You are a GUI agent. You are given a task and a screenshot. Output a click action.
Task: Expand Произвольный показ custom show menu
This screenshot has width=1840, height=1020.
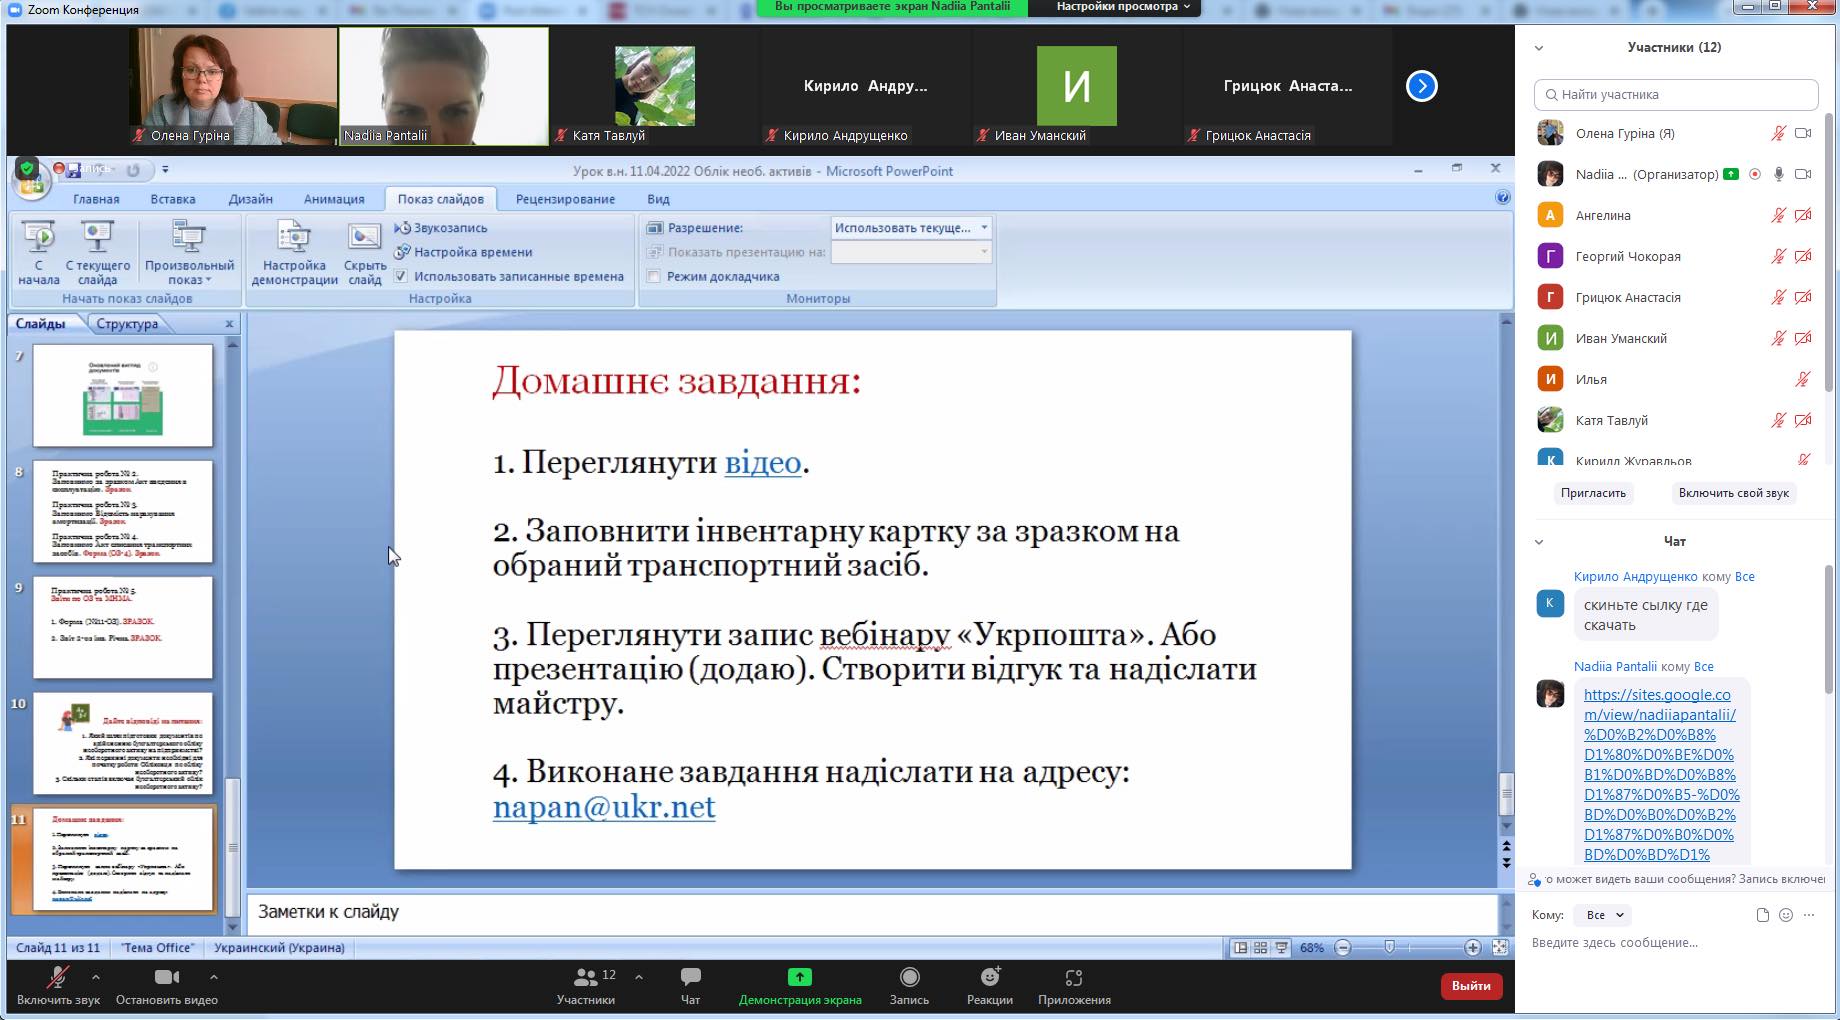point(189,253)
